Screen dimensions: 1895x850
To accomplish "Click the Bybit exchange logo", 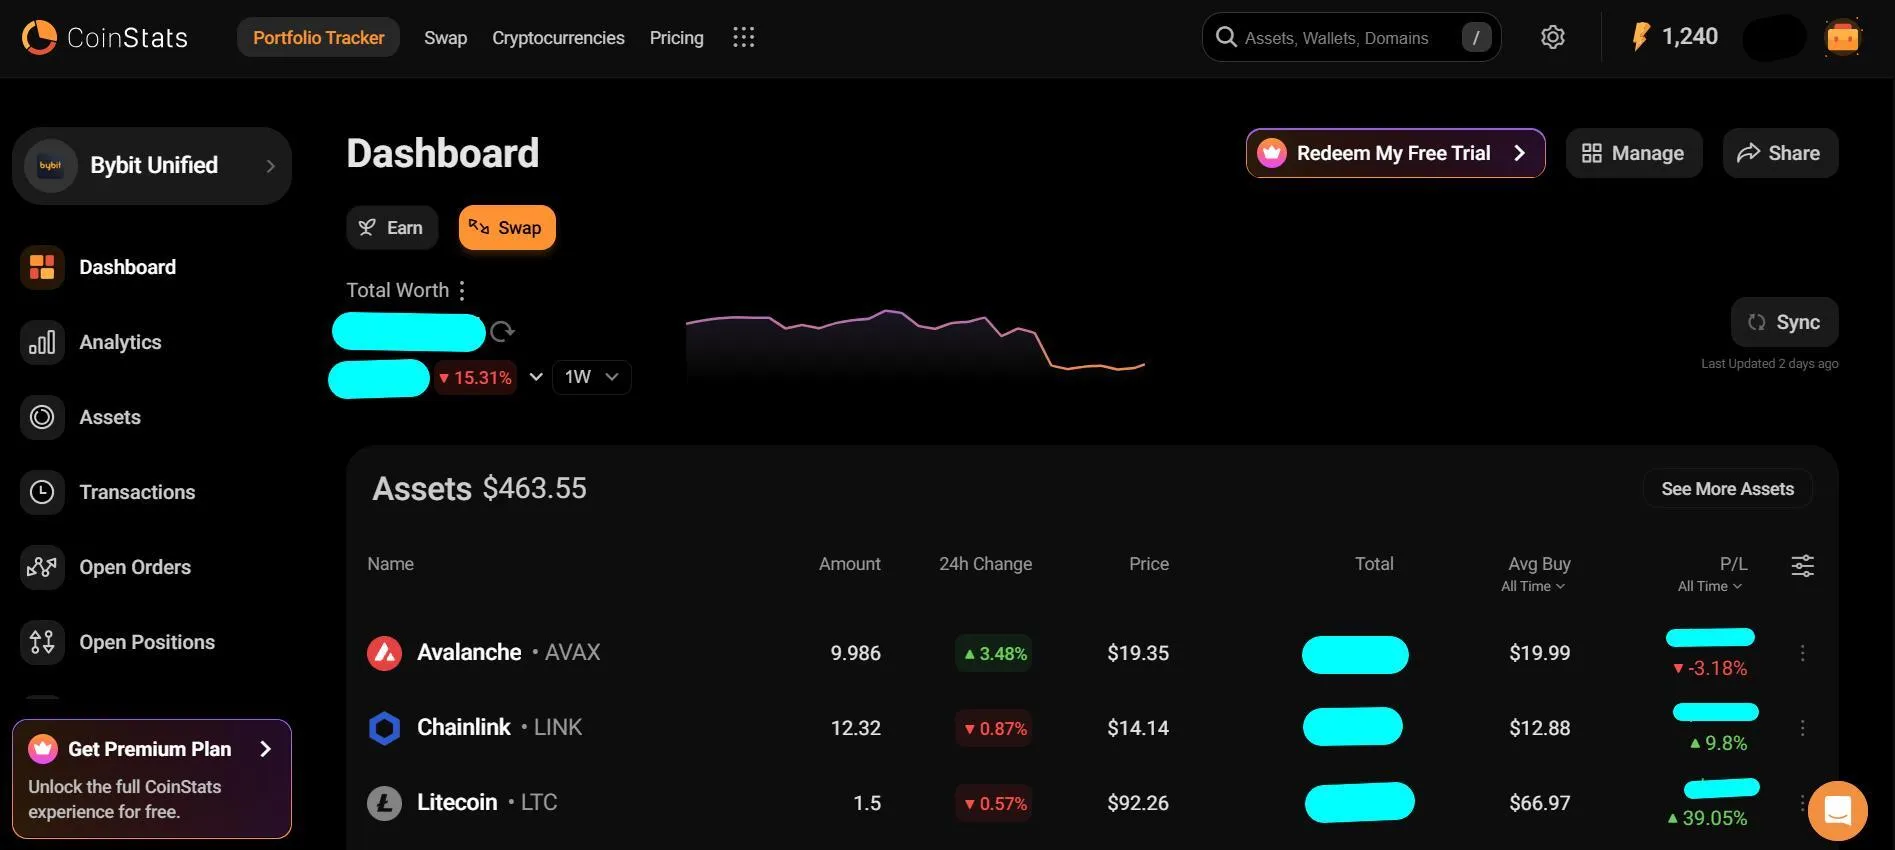I will click(x=50, y=166).
